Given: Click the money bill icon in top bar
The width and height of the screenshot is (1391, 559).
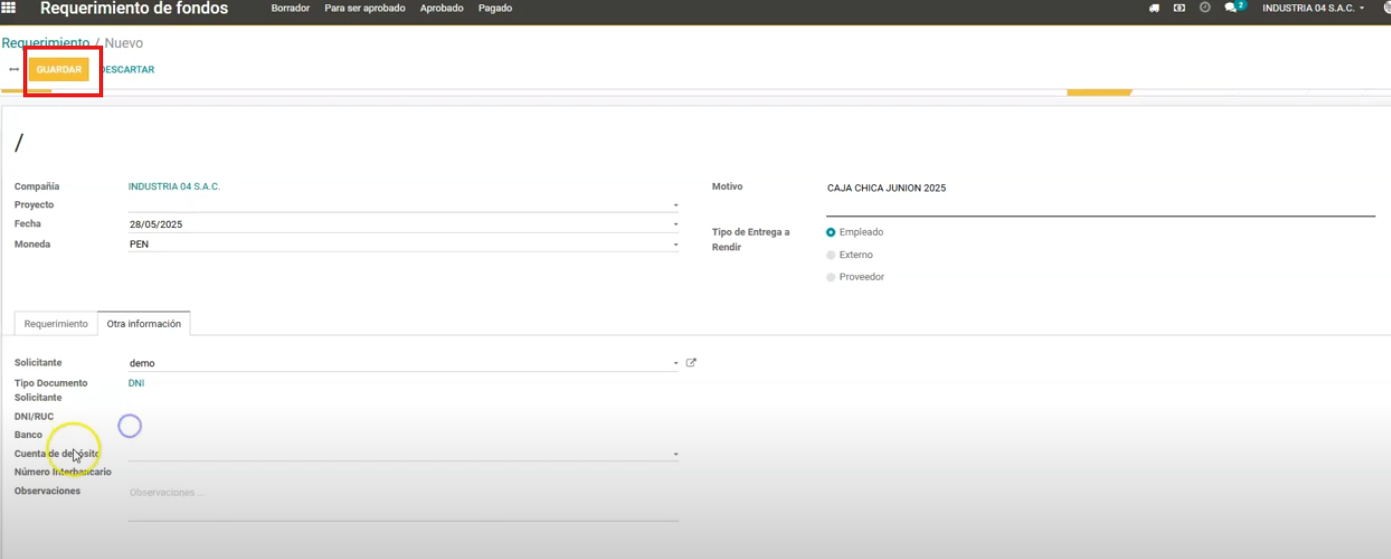Looking at the screenshot, I should [1179, 8].
